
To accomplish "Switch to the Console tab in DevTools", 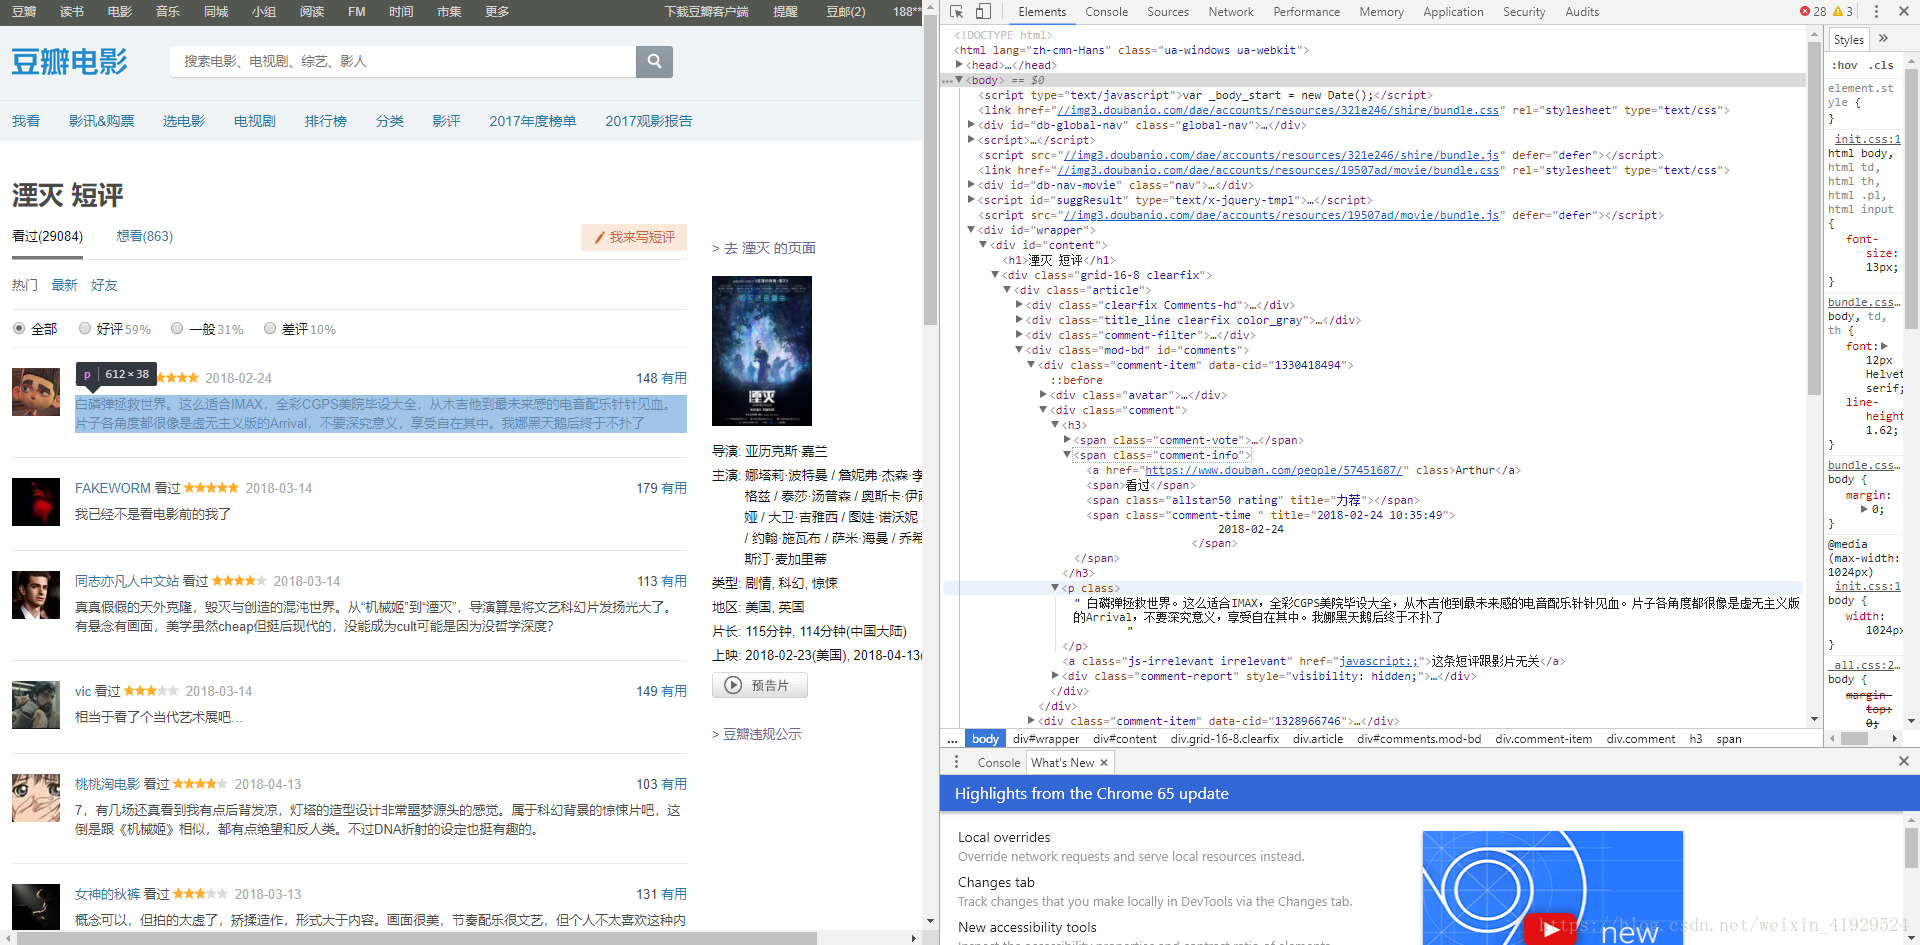I will point(1106,12).
